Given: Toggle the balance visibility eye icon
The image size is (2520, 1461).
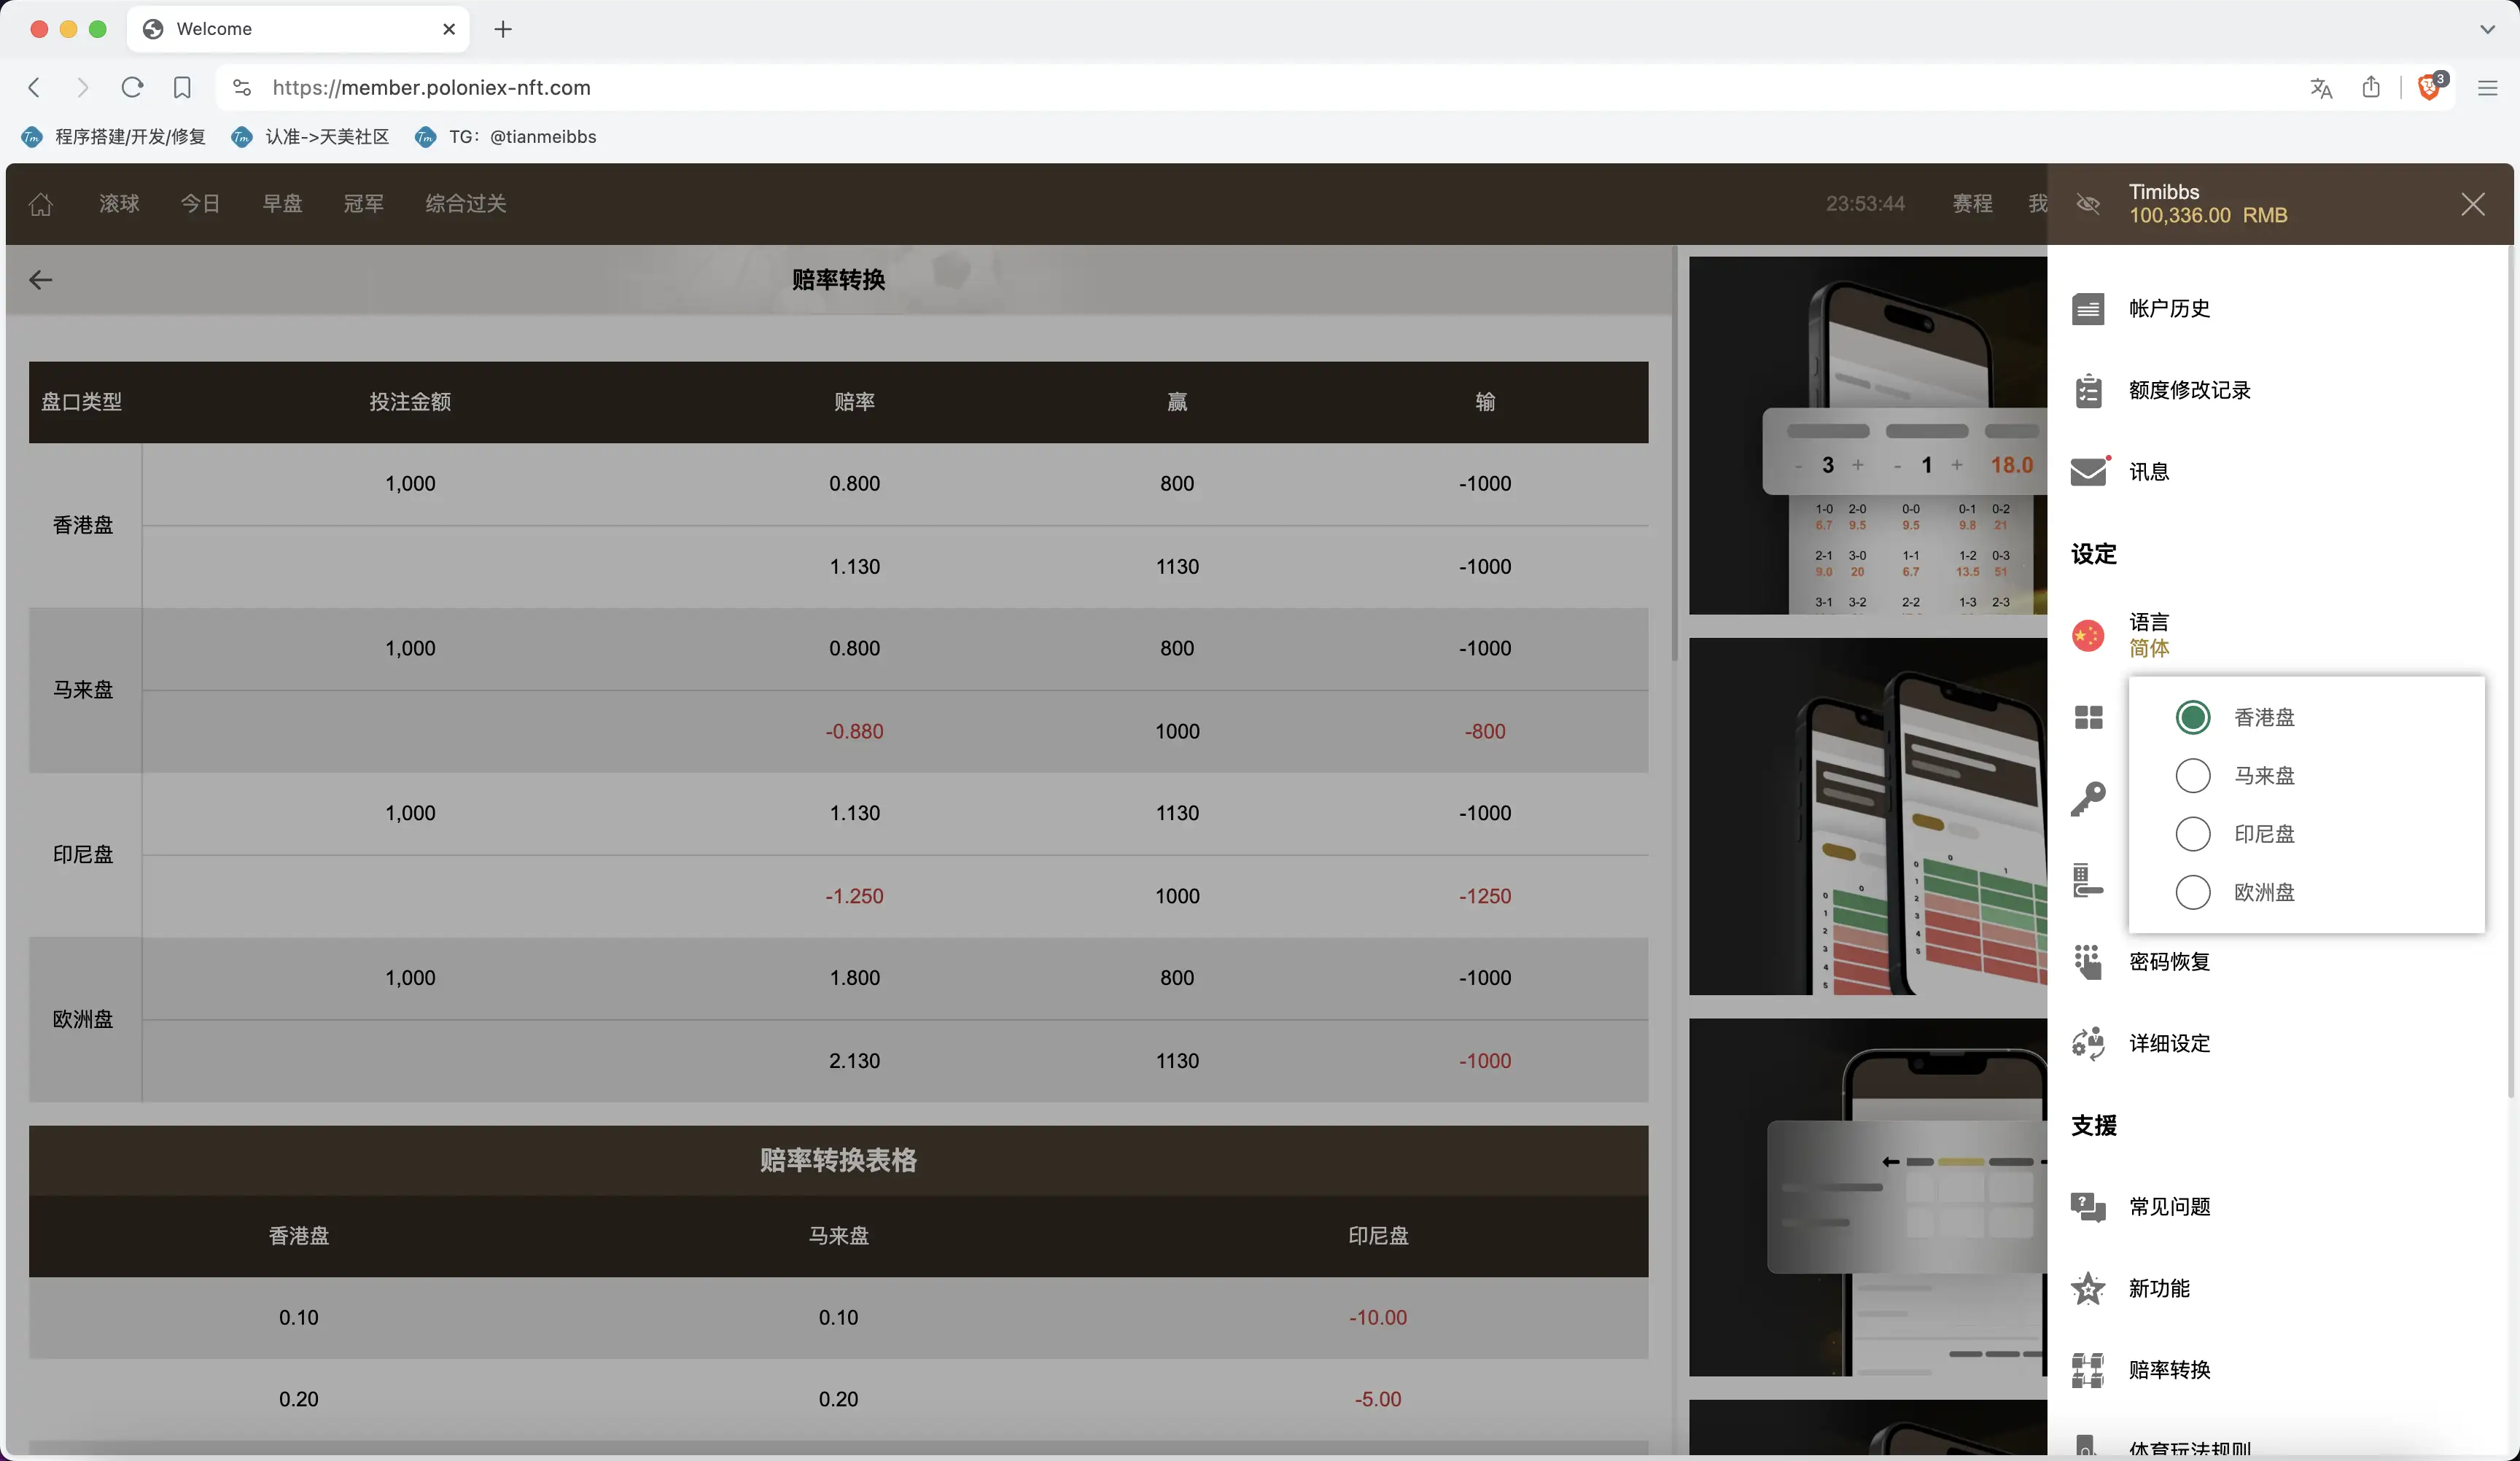Looking at the screenshot, I should pos(2088,204).
